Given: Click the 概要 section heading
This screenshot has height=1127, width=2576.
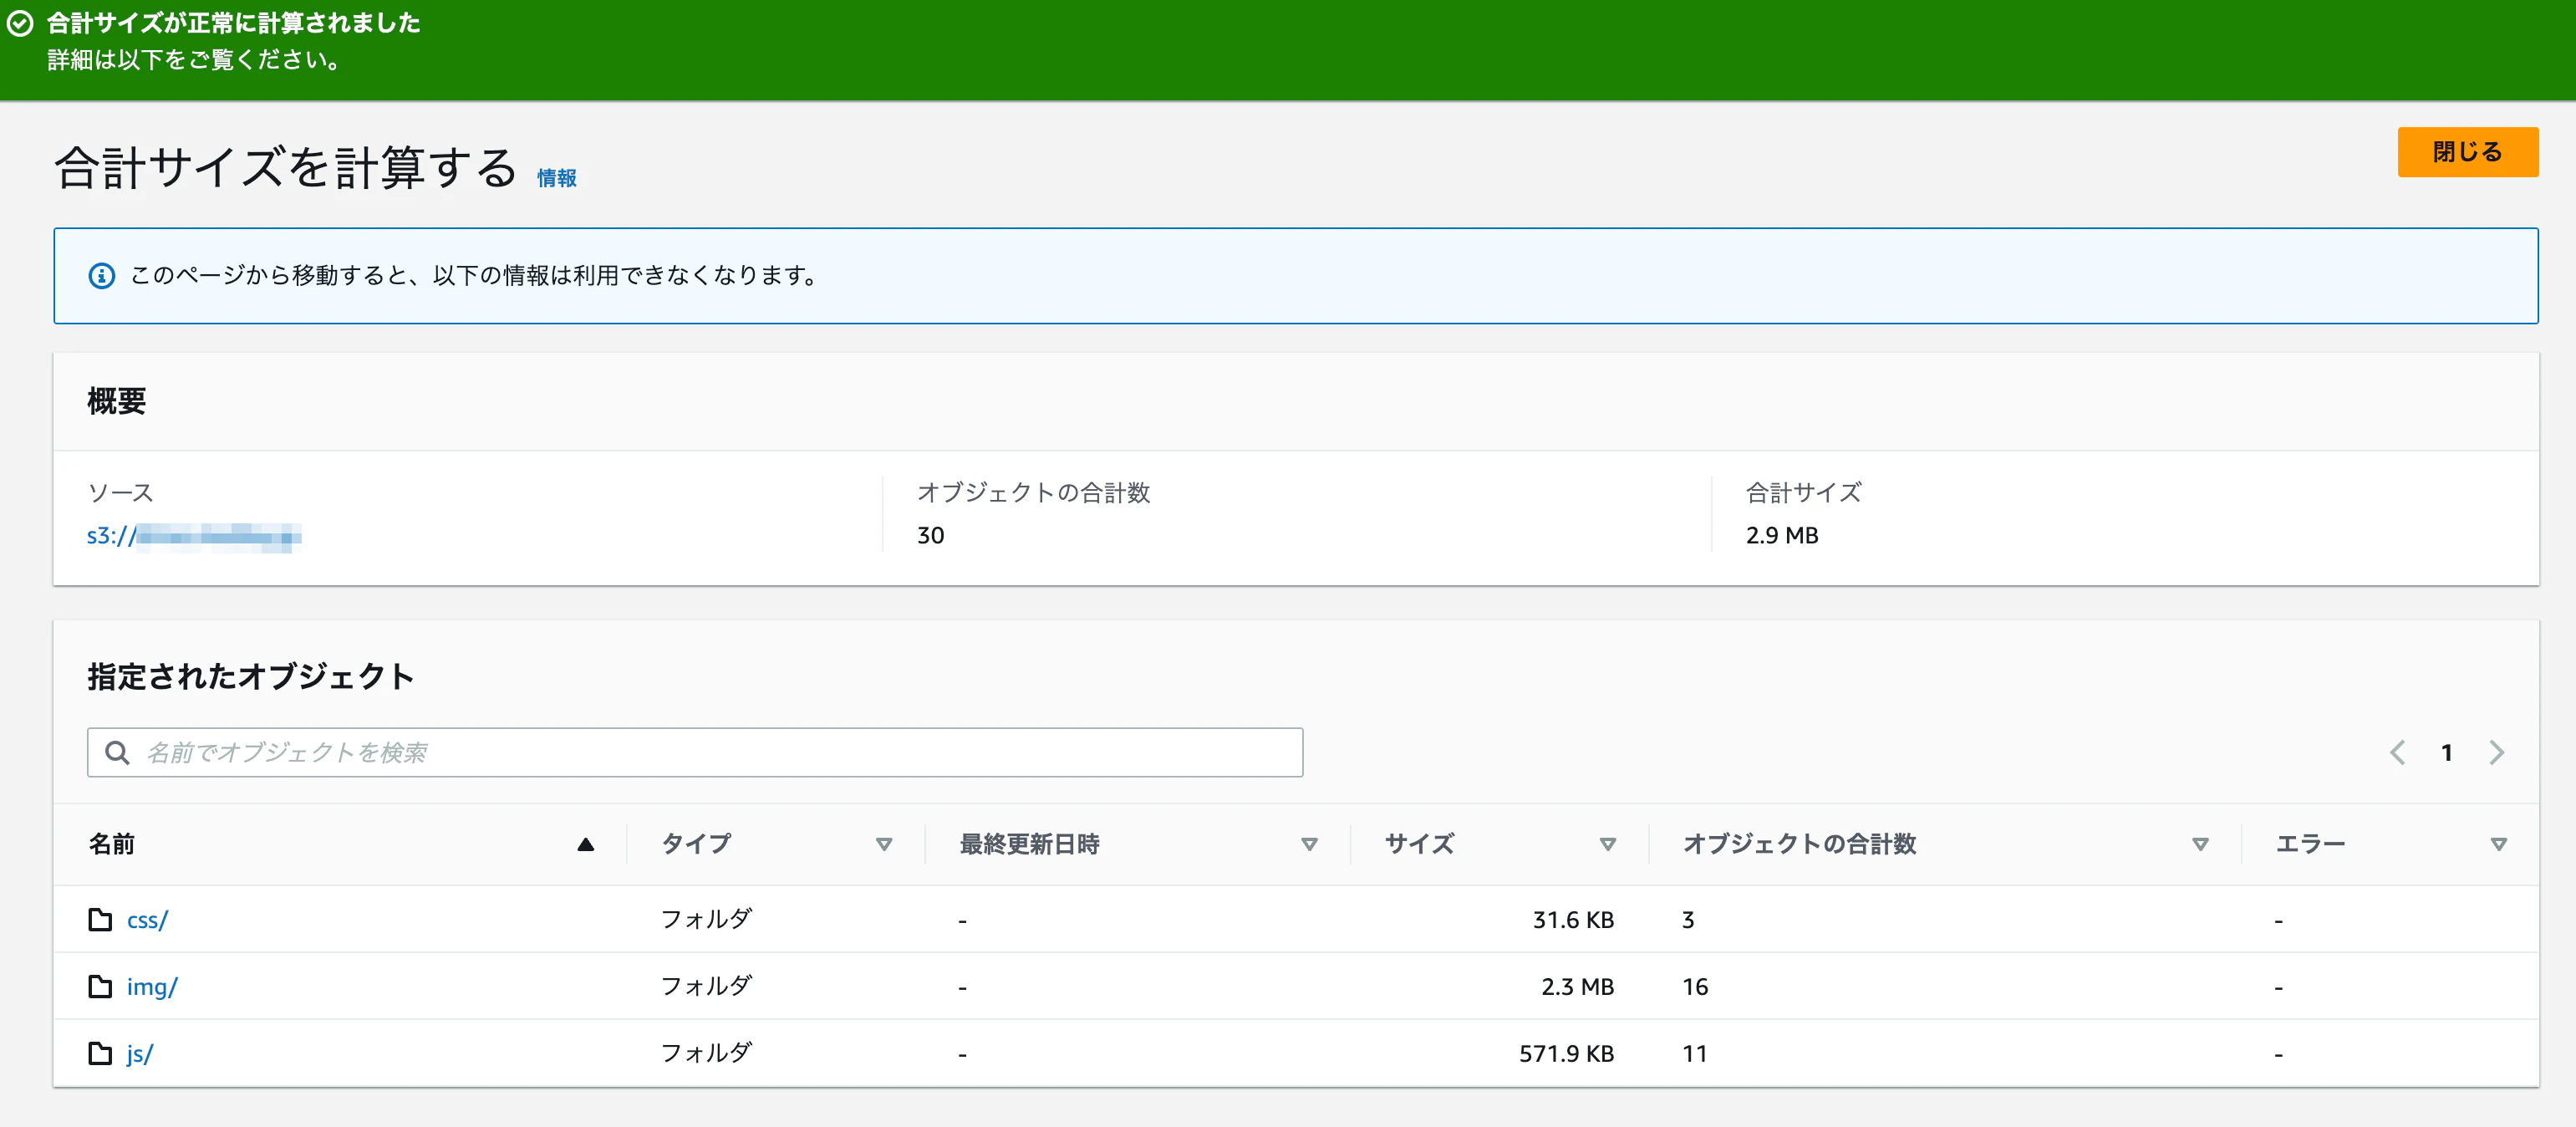Looking at the screenshot, I should pyautogui.click(x=117, y=401).
